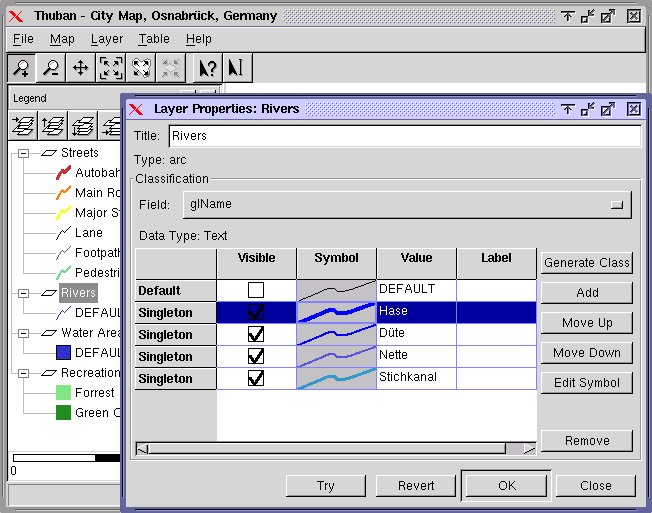Click the Close button in dialog
This screenshot has width=652, height=513.
pos(595,486)
